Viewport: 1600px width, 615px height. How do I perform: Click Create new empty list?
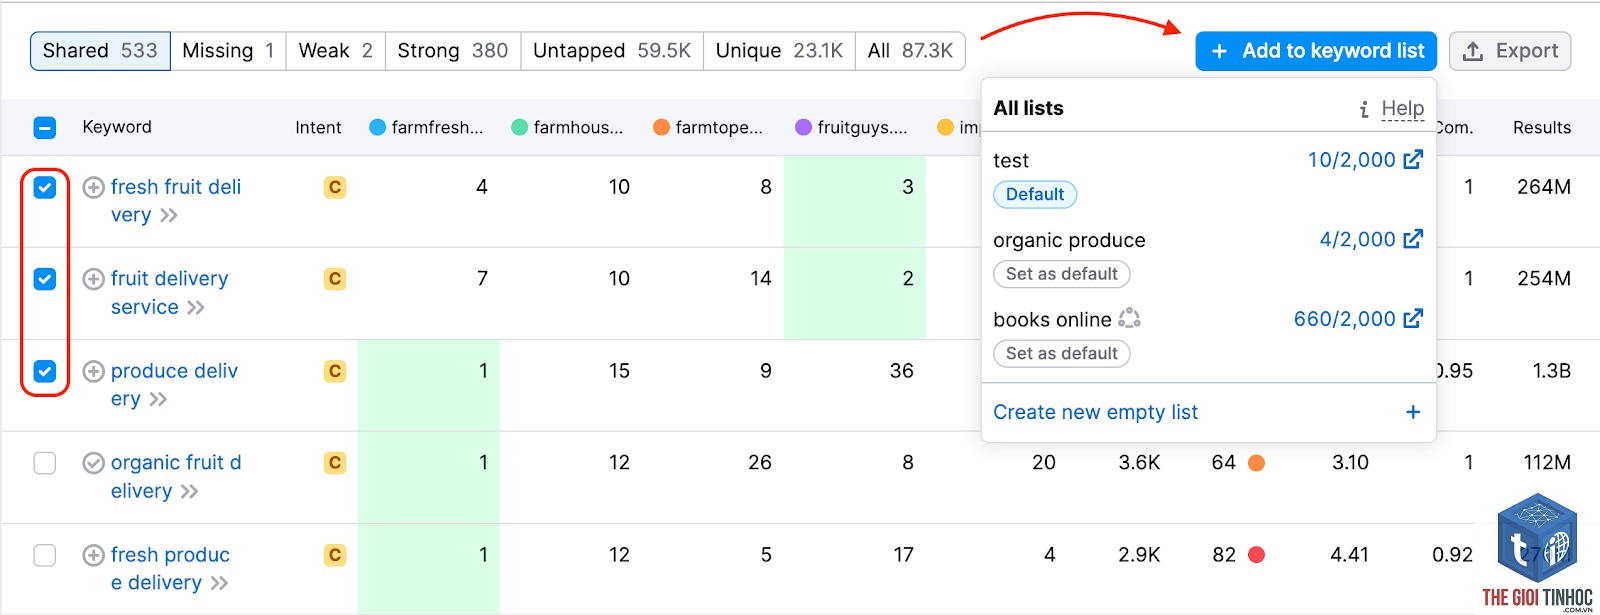click(1095, 412)
